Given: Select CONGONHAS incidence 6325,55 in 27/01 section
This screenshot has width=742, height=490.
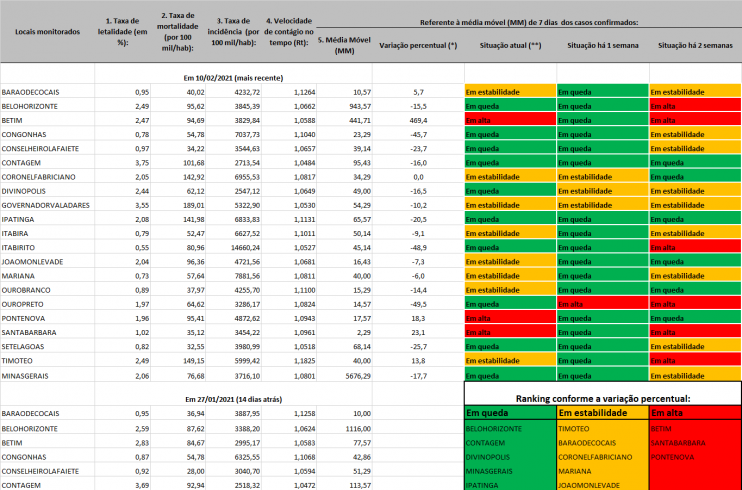Looking at the screenshot, I should pos(247,457).
